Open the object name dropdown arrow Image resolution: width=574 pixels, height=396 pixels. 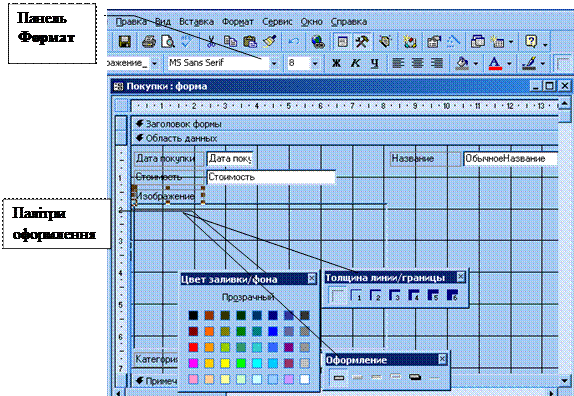pos(154,64)
